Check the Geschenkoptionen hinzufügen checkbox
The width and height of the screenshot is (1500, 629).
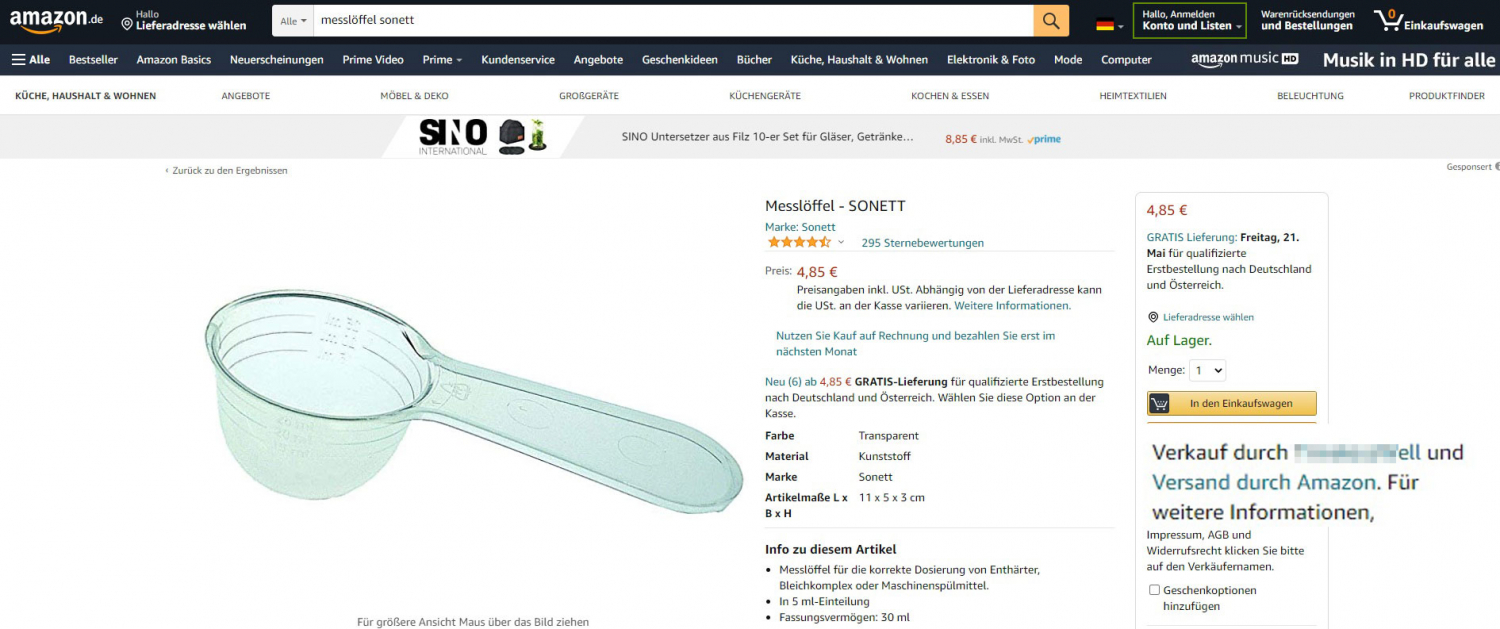click(1154, 590)
